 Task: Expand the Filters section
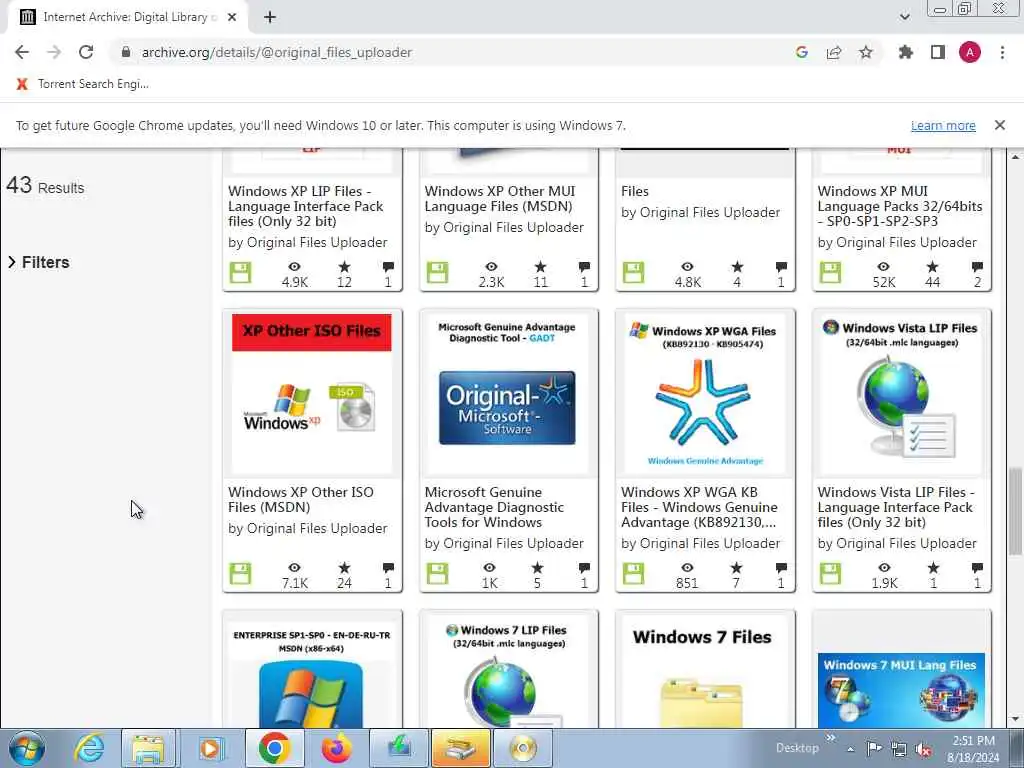pyautogui.click(x=39, y=262)
